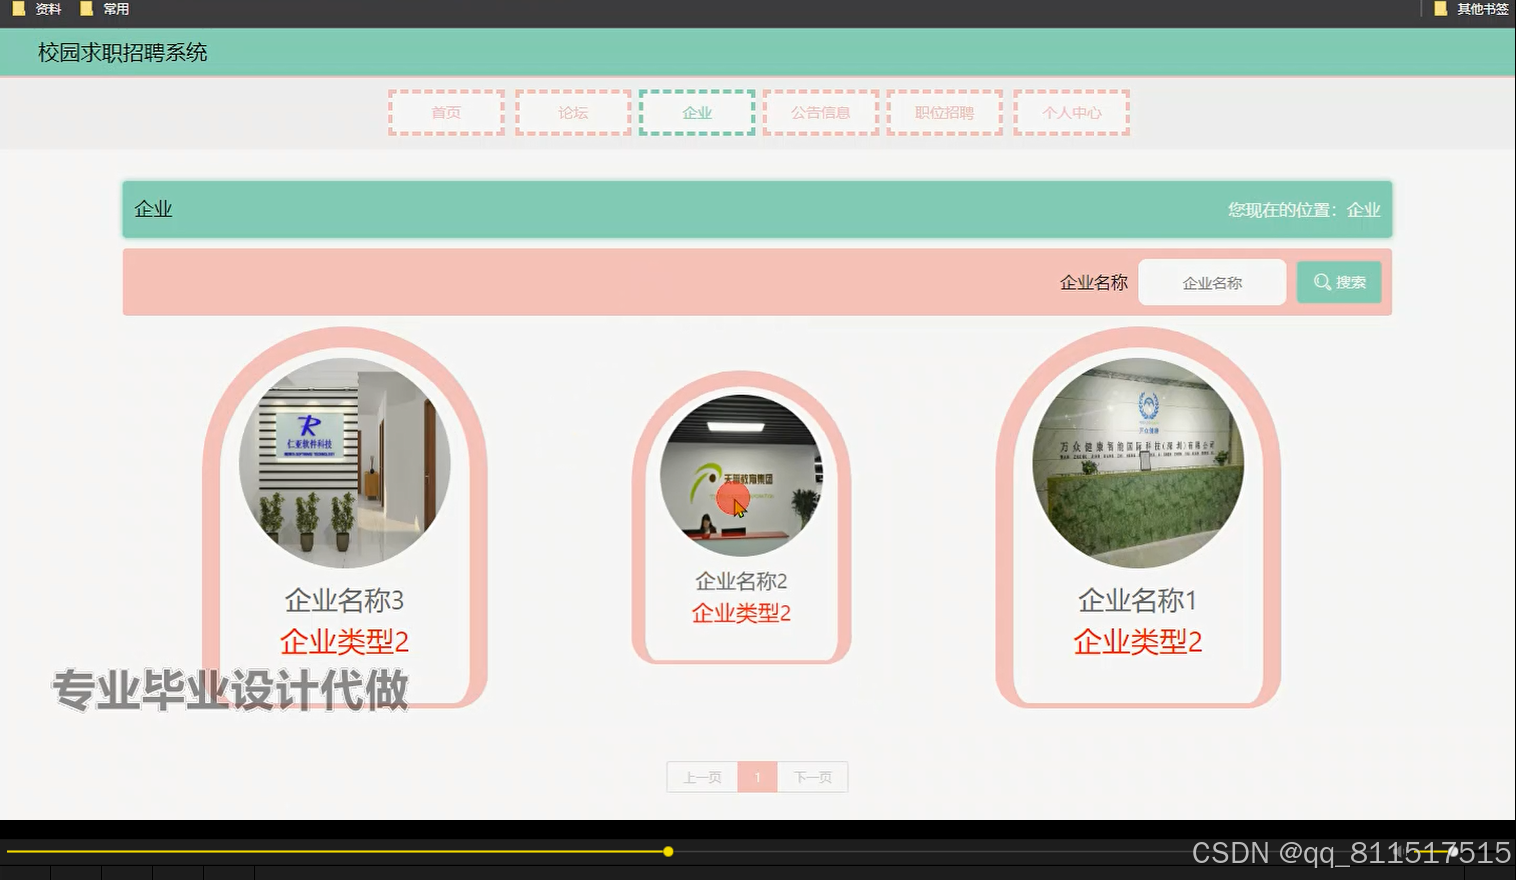
Task: Click inside the 企业名称 search field
Action: pyautogui.click(x=1212, y=282)
